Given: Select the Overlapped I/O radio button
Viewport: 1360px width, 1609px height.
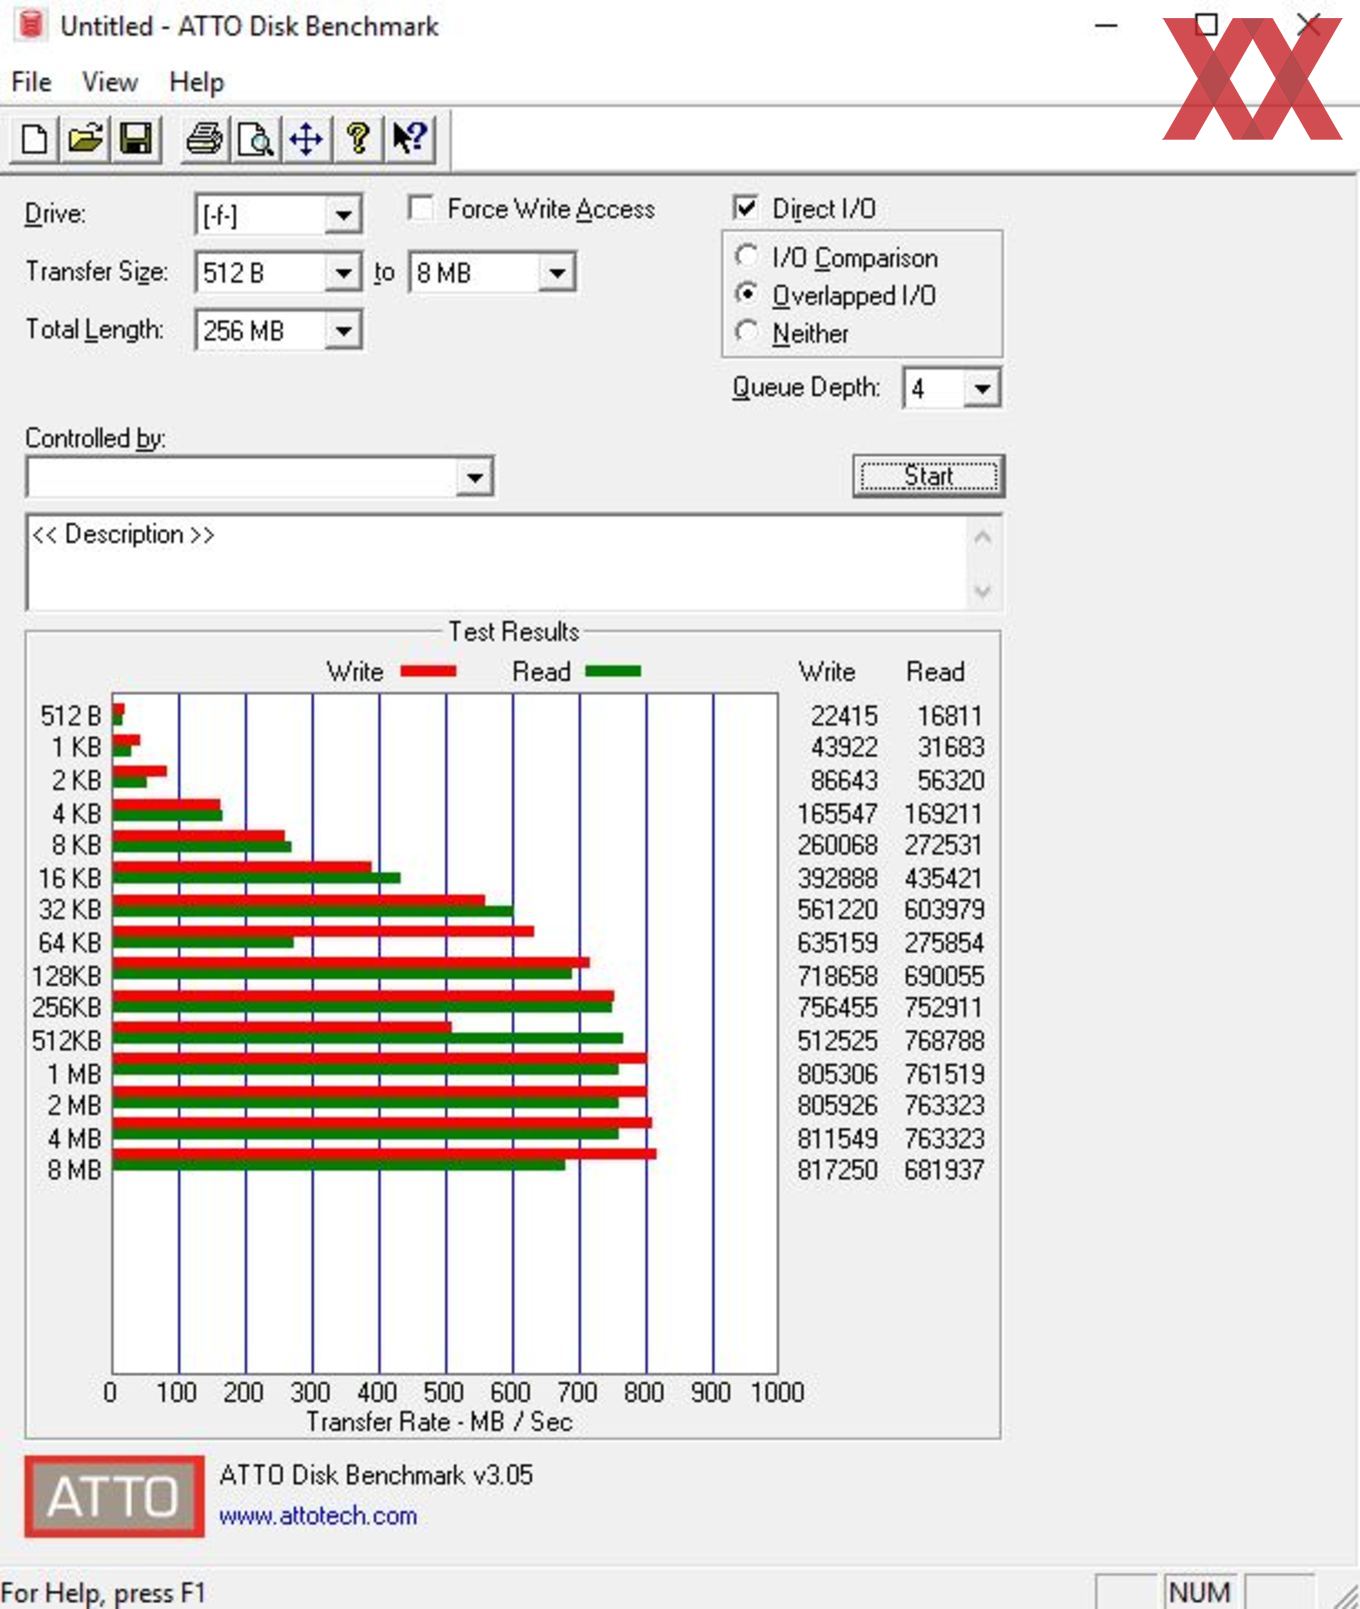Looking at the screenshot, I should point(746,294).
